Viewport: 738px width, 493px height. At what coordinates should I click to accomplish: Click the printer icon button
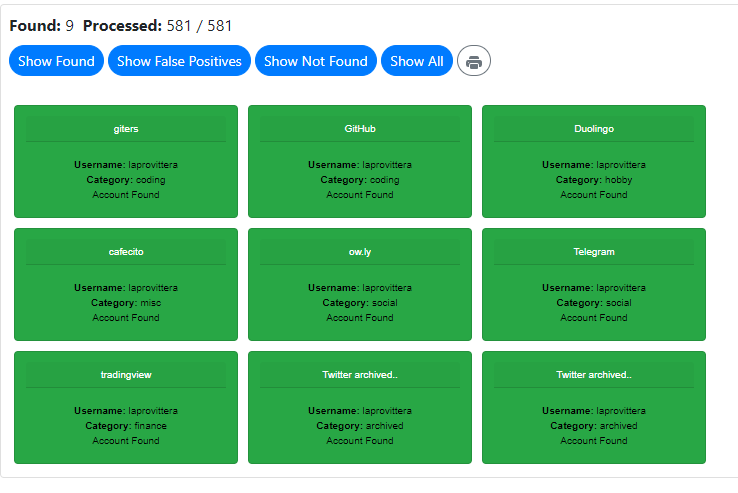(x=473, y=61)
